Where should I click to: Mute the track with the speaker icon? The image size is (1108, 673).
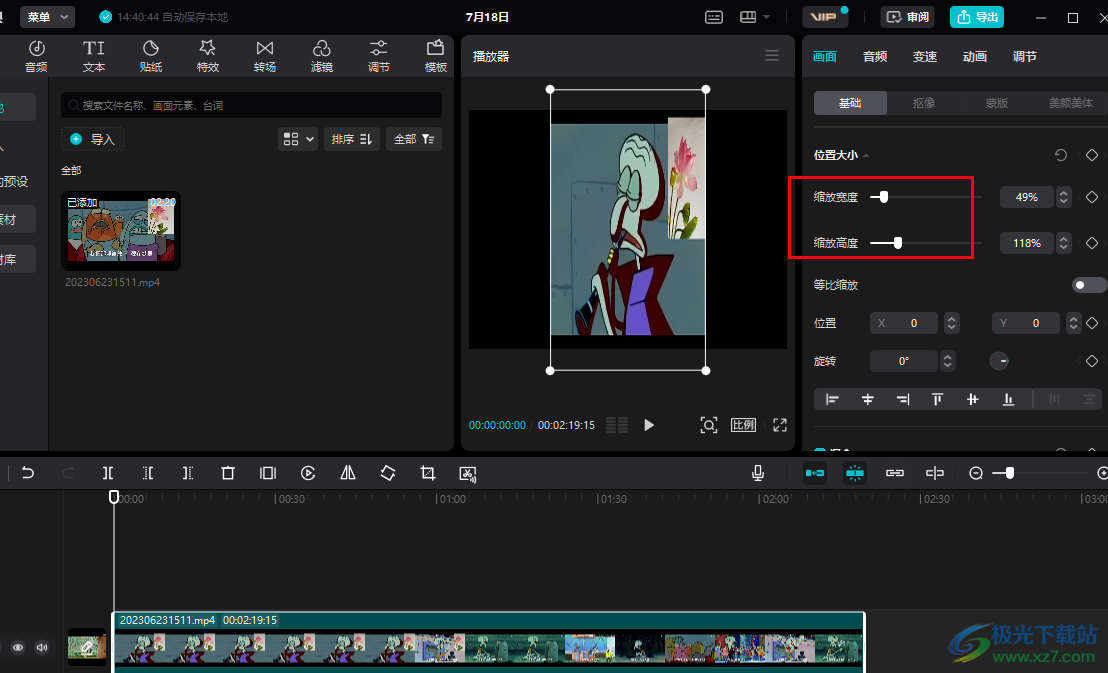point(42,647)
